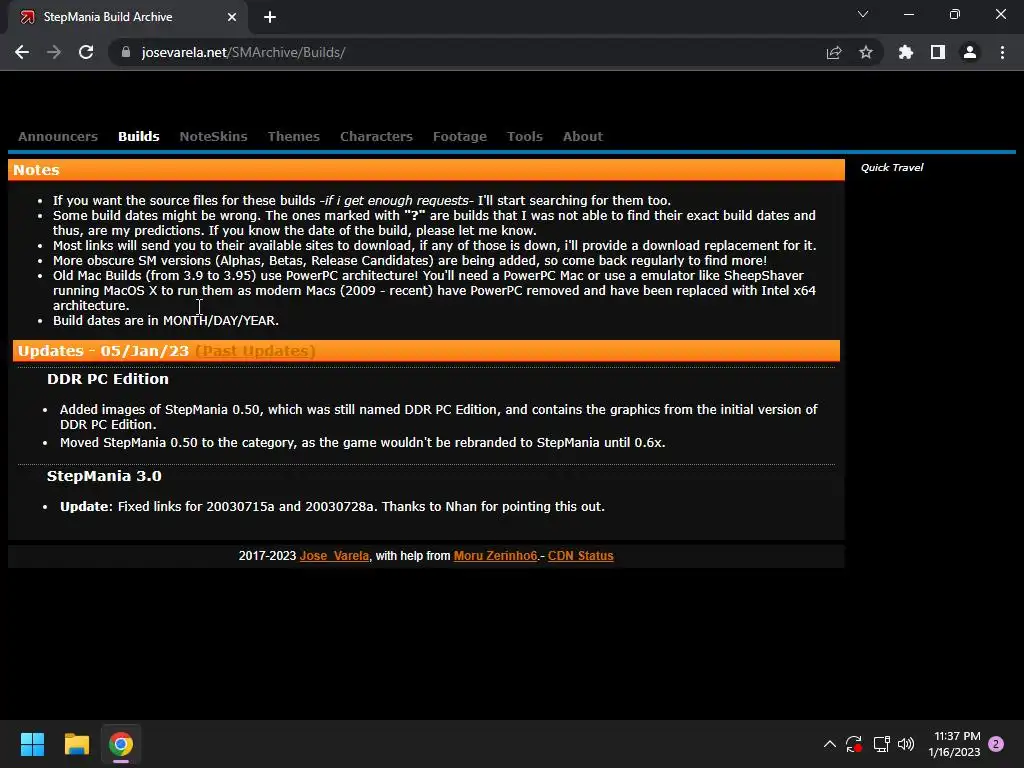The width and height of the screenshot is (1024, 768).
Task: Open the volume speaker tray icon
Action: [906, 744]
